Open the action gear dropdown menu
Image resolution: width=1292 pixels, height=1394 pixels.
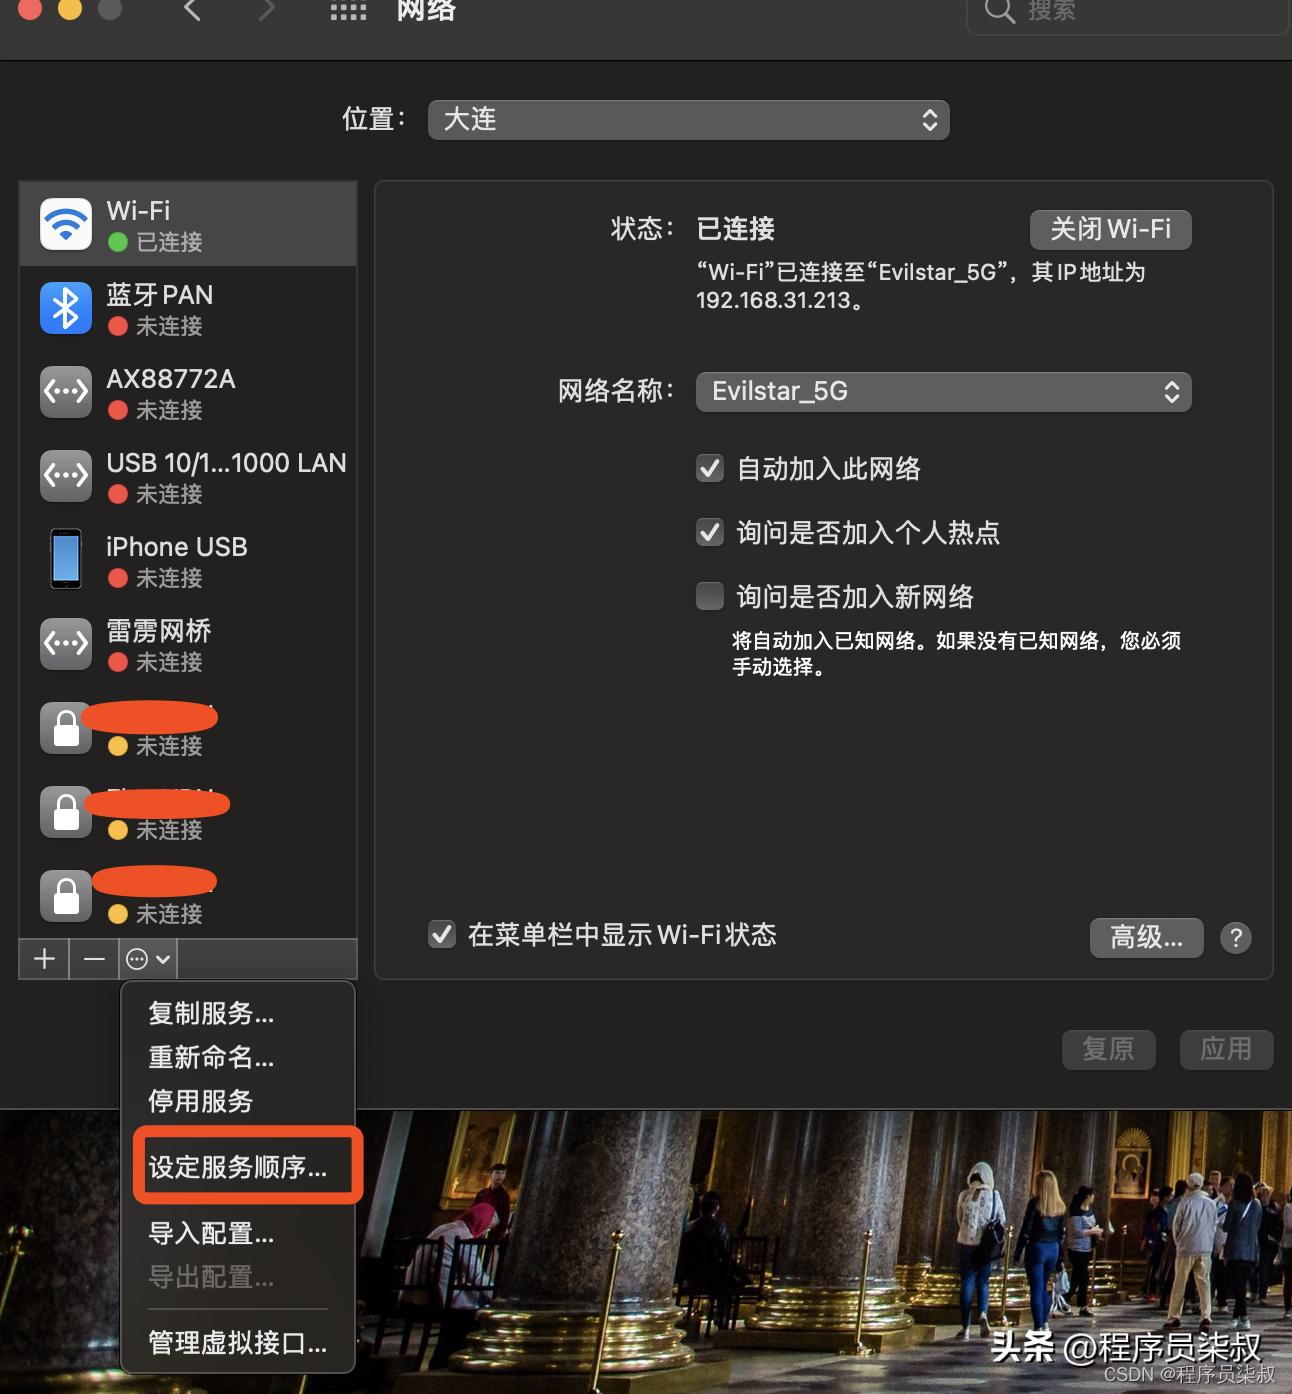click(146, 958)
